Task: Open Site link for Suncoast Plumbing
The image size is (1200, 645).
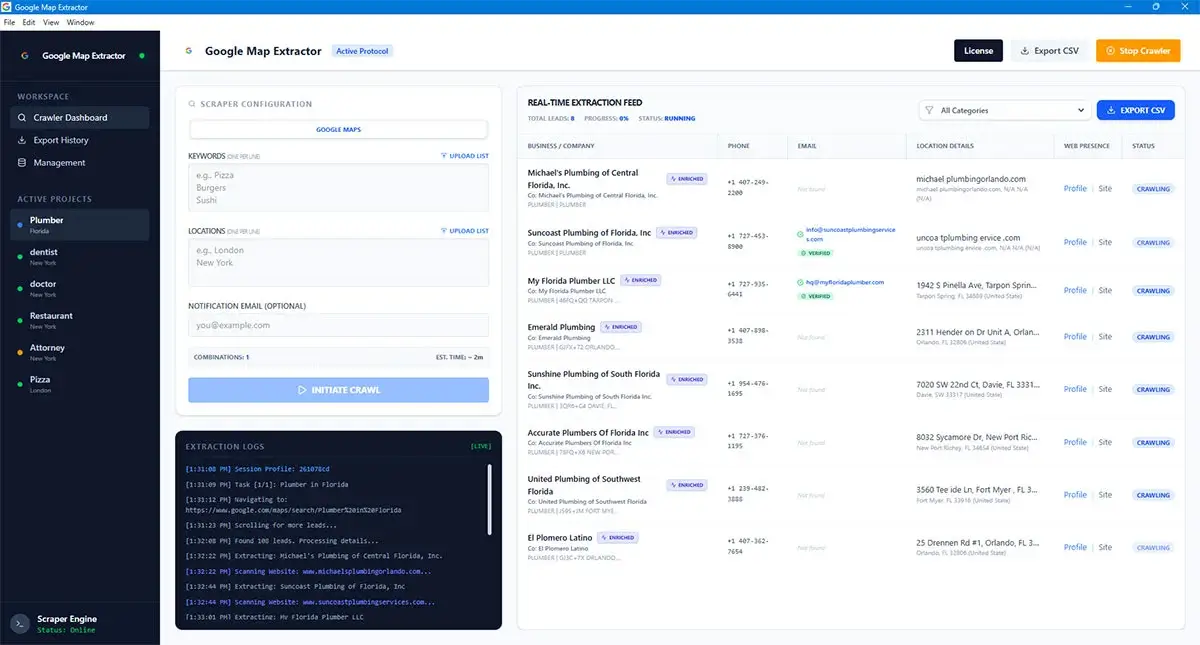Action: (x=1105, y=242)
